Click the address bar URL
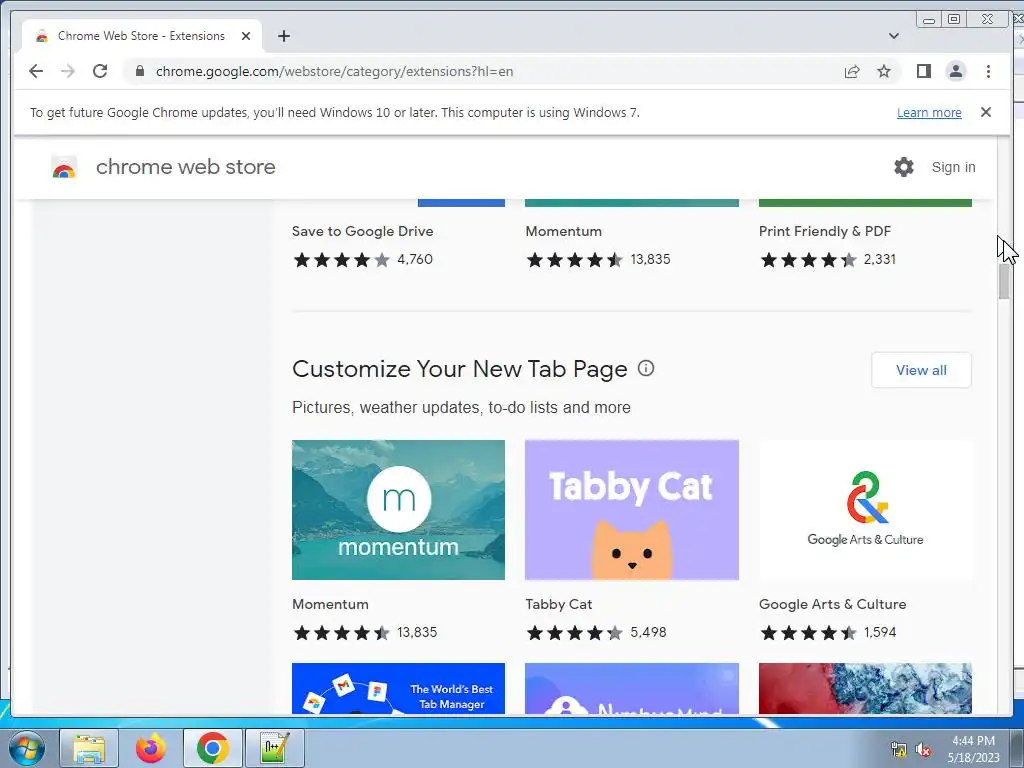This screenshot has width=1024, height=768. [x=334, y=71]
